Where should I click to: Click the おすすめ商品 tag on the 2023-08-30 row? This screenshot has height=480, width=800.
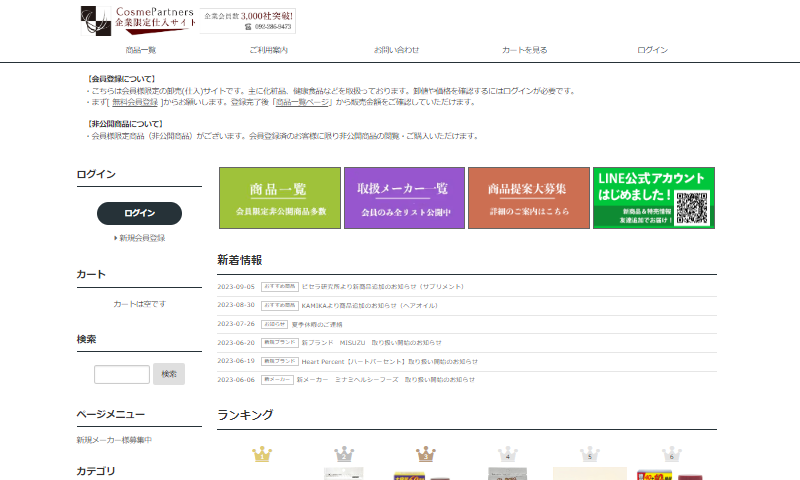tap(280, 306)
